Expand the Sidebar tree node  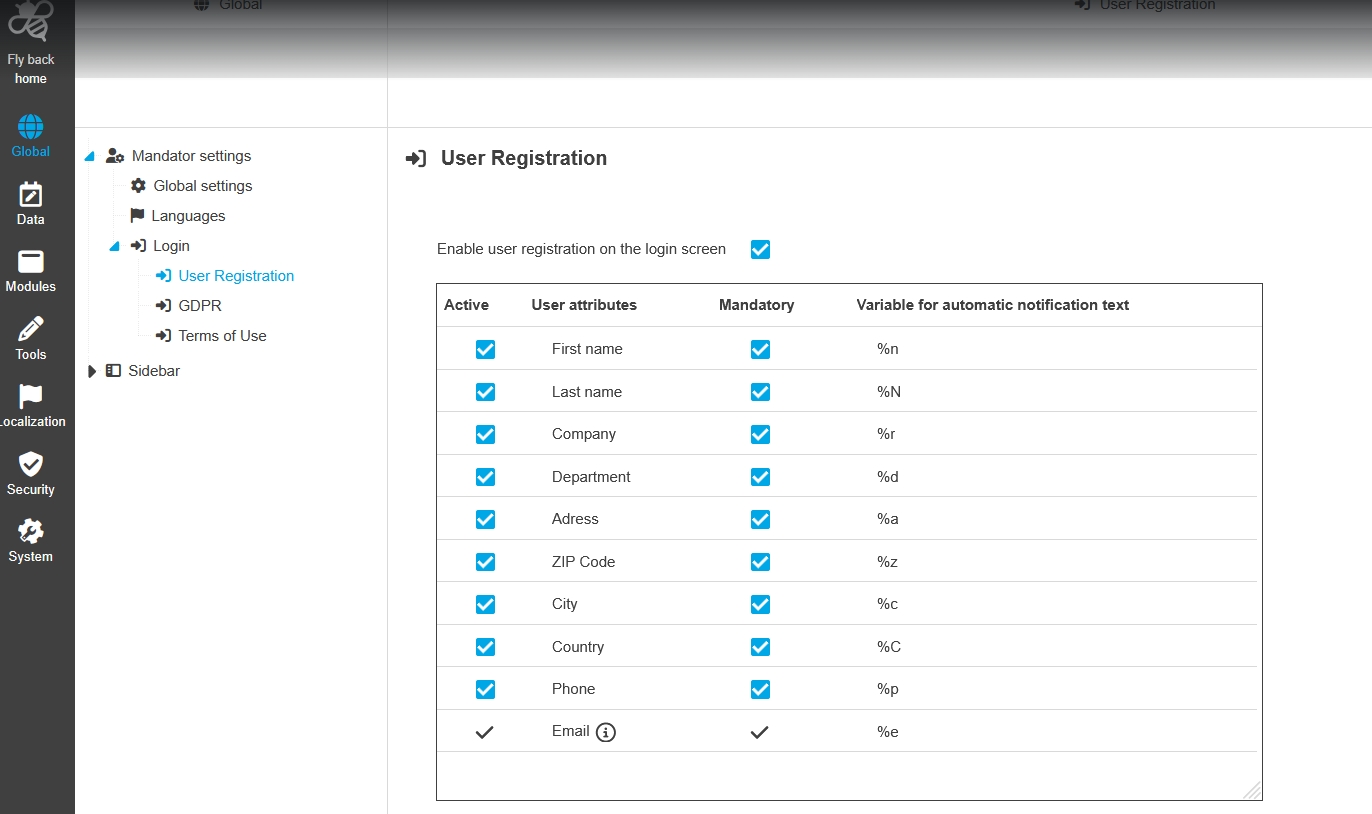92,371
